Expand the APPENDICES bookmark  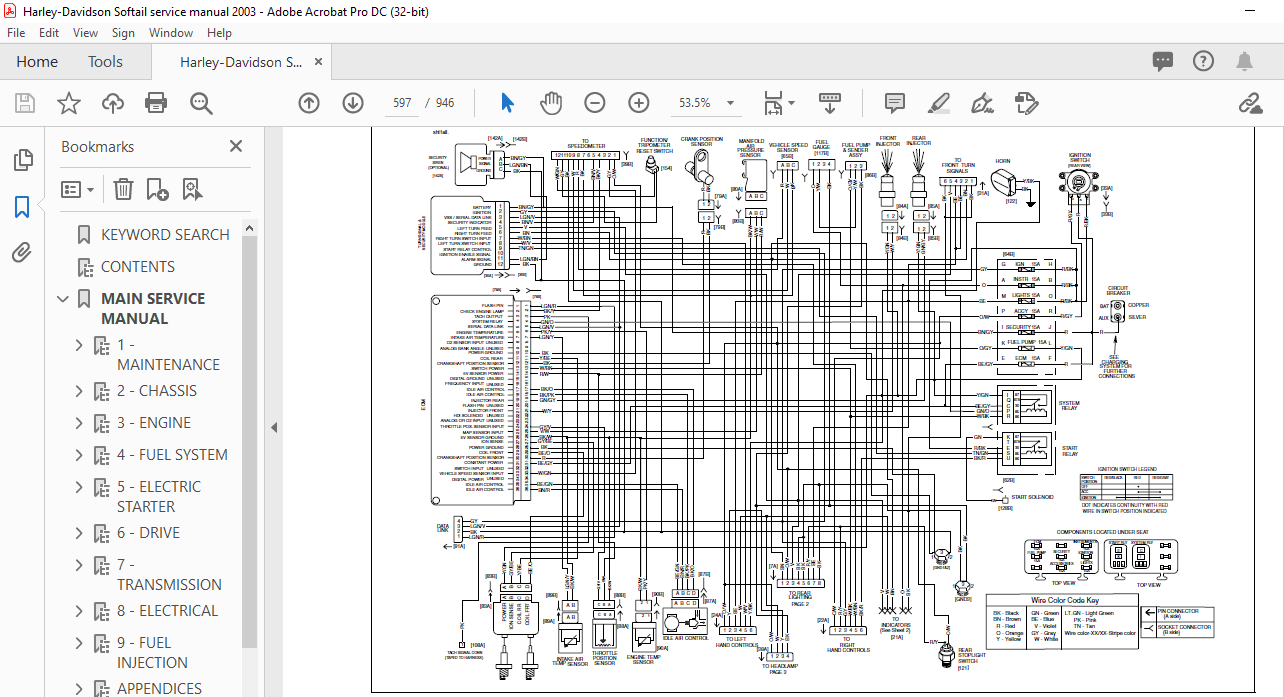pos(80,689)
